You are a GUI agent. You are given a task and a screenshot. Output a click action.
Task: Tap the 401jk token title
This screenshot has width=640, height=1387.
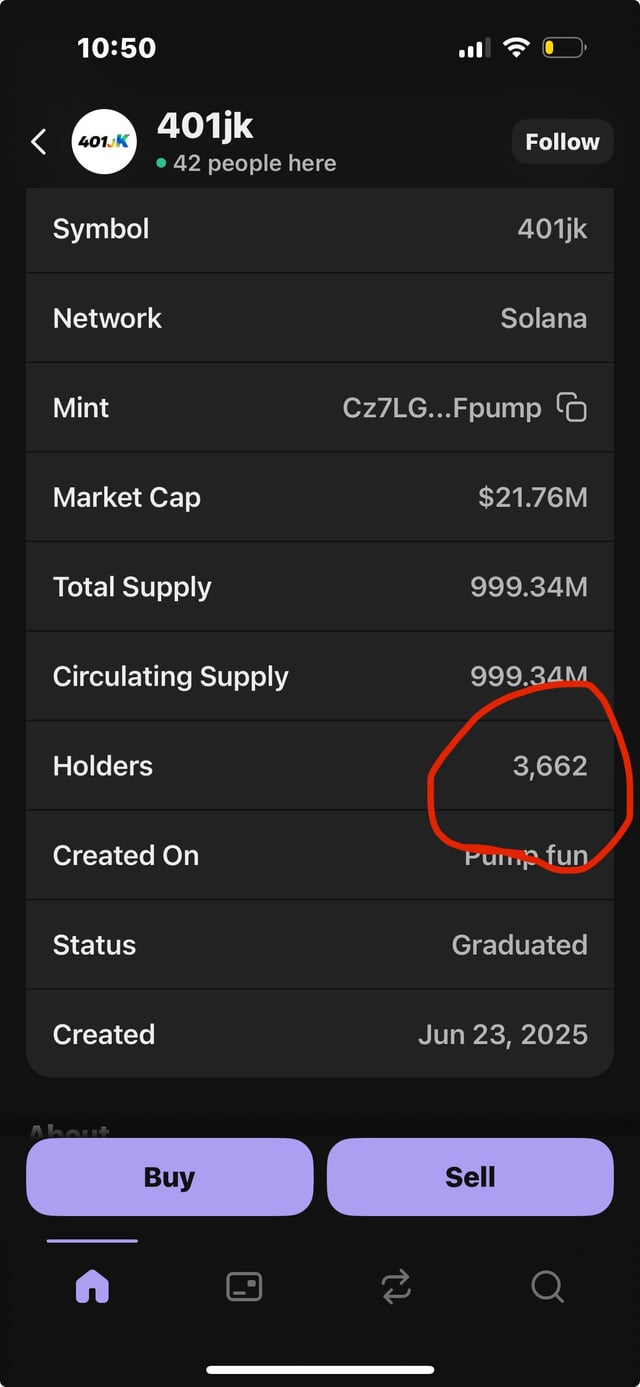coord(205,126)
